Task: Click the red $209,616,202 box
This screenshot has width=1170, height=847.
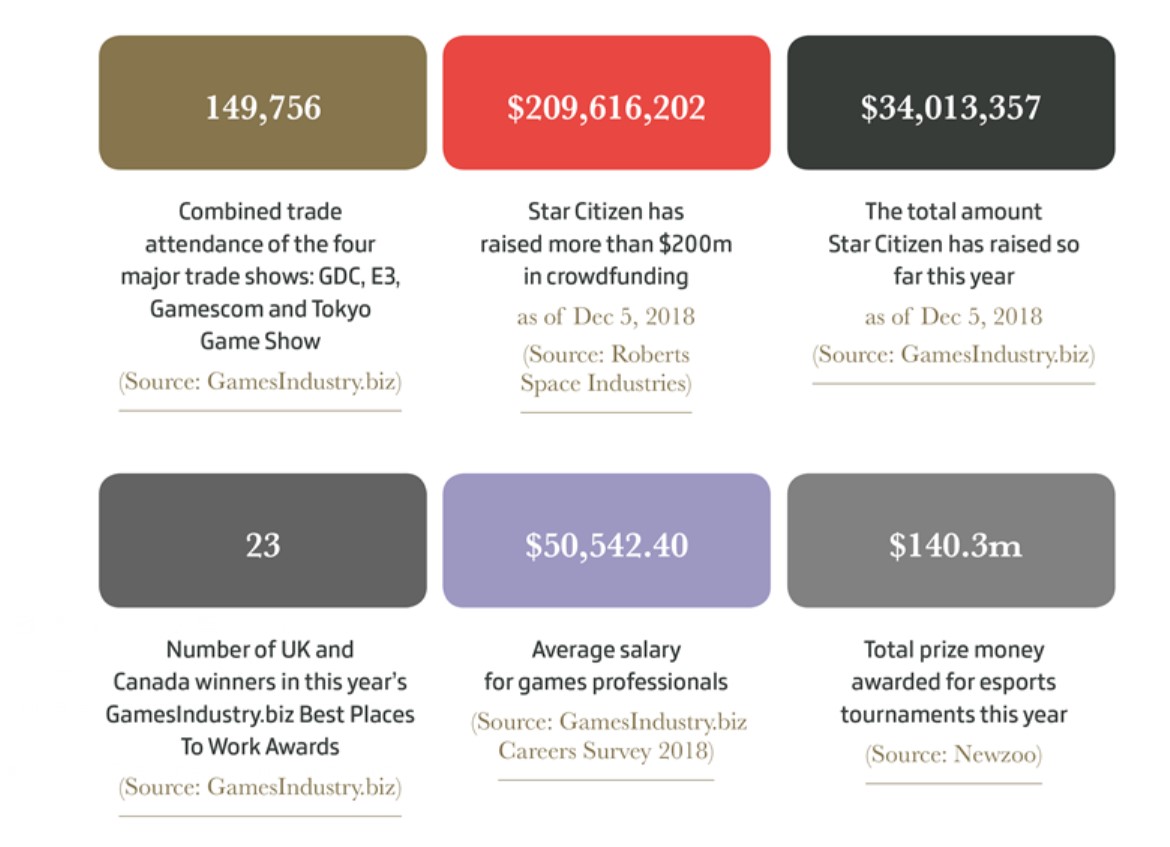Action: [607, 102]
